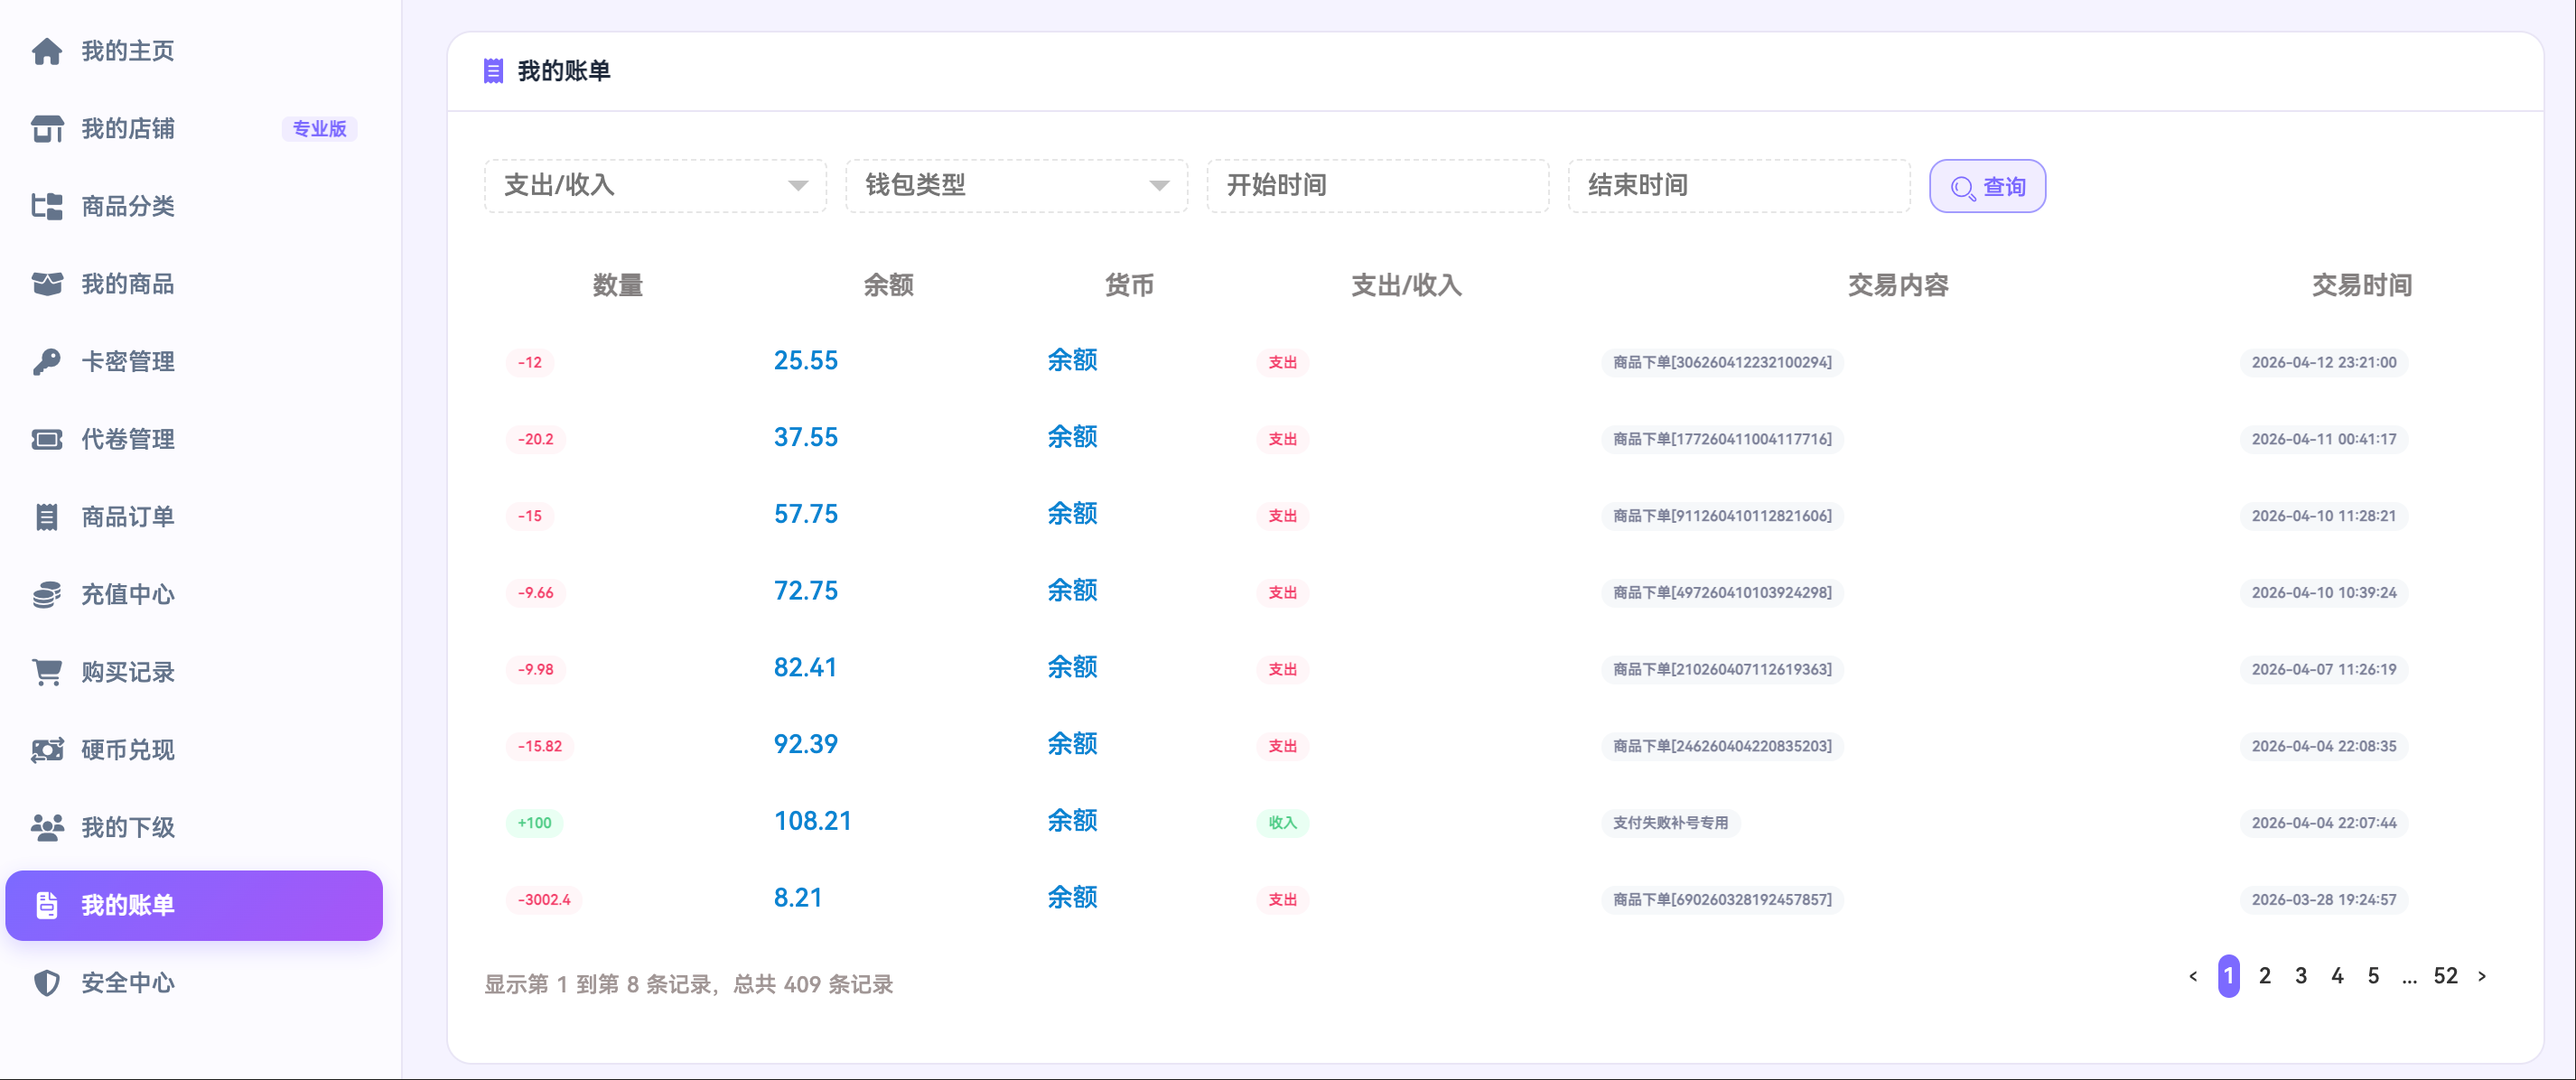Open the 钱包类型 dropdown
The image size is (2576, 1080).
point(1016,186)
